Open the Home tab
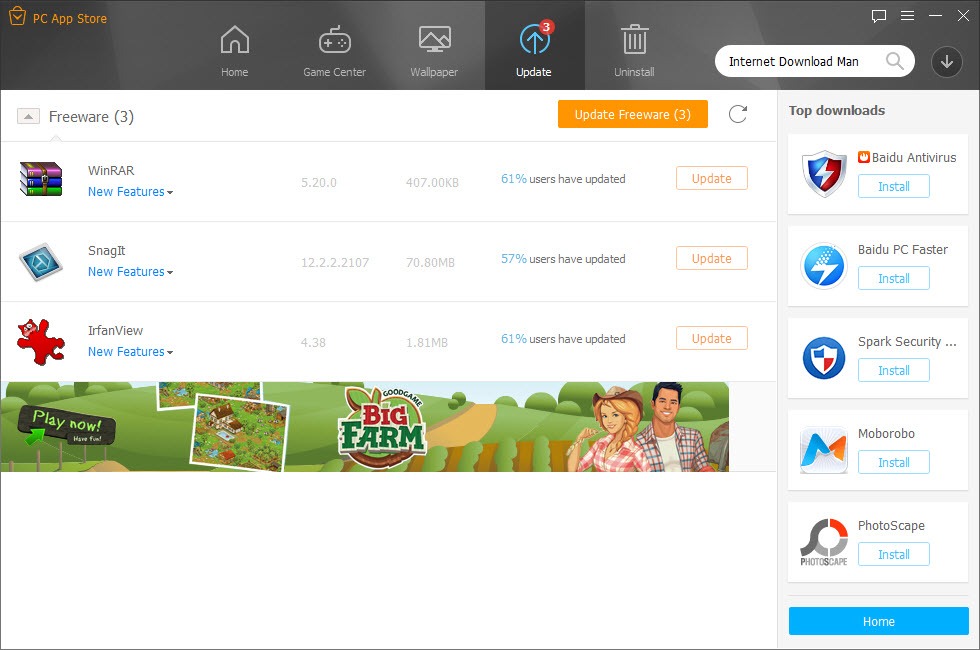The width and height of the screenshot is (980, 650). pyautogui.click(x=234, y=51)
